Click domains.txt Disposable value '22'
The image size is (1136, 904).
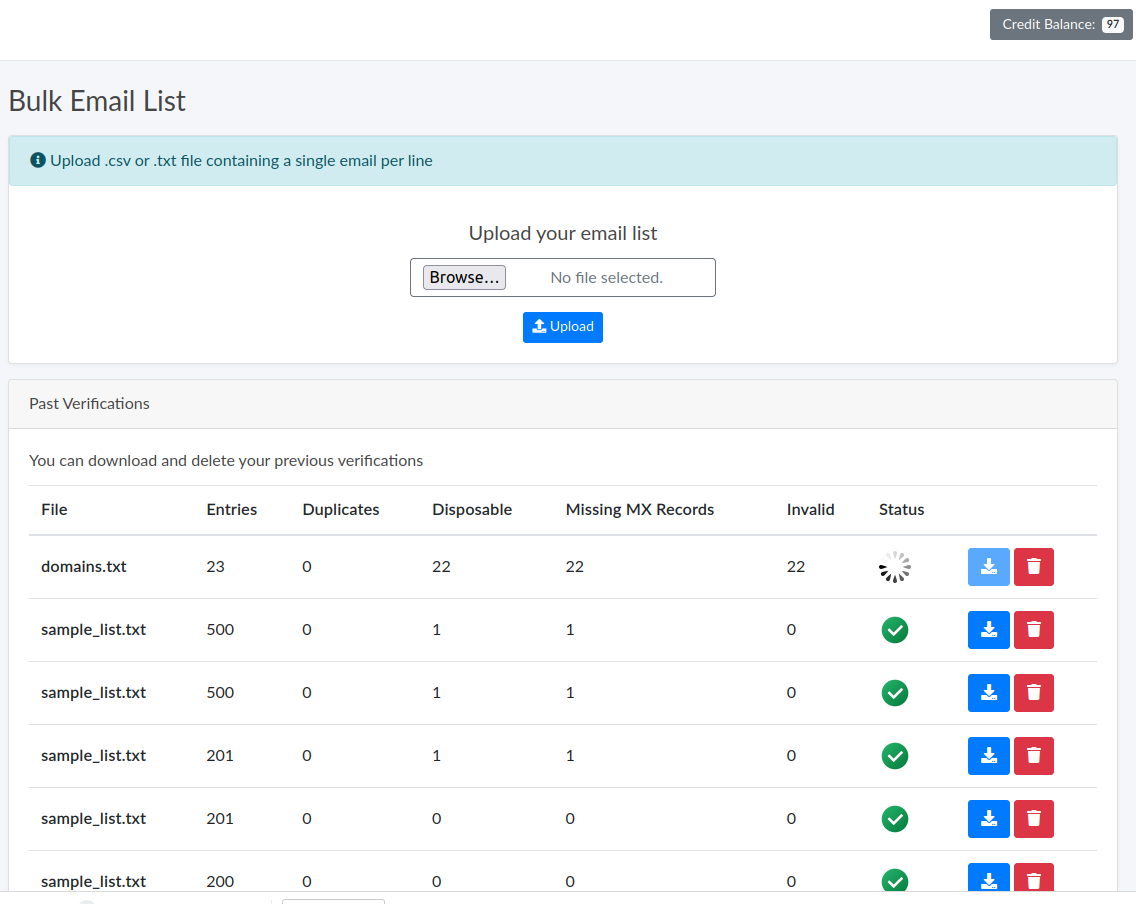click(x=441, y=566)
